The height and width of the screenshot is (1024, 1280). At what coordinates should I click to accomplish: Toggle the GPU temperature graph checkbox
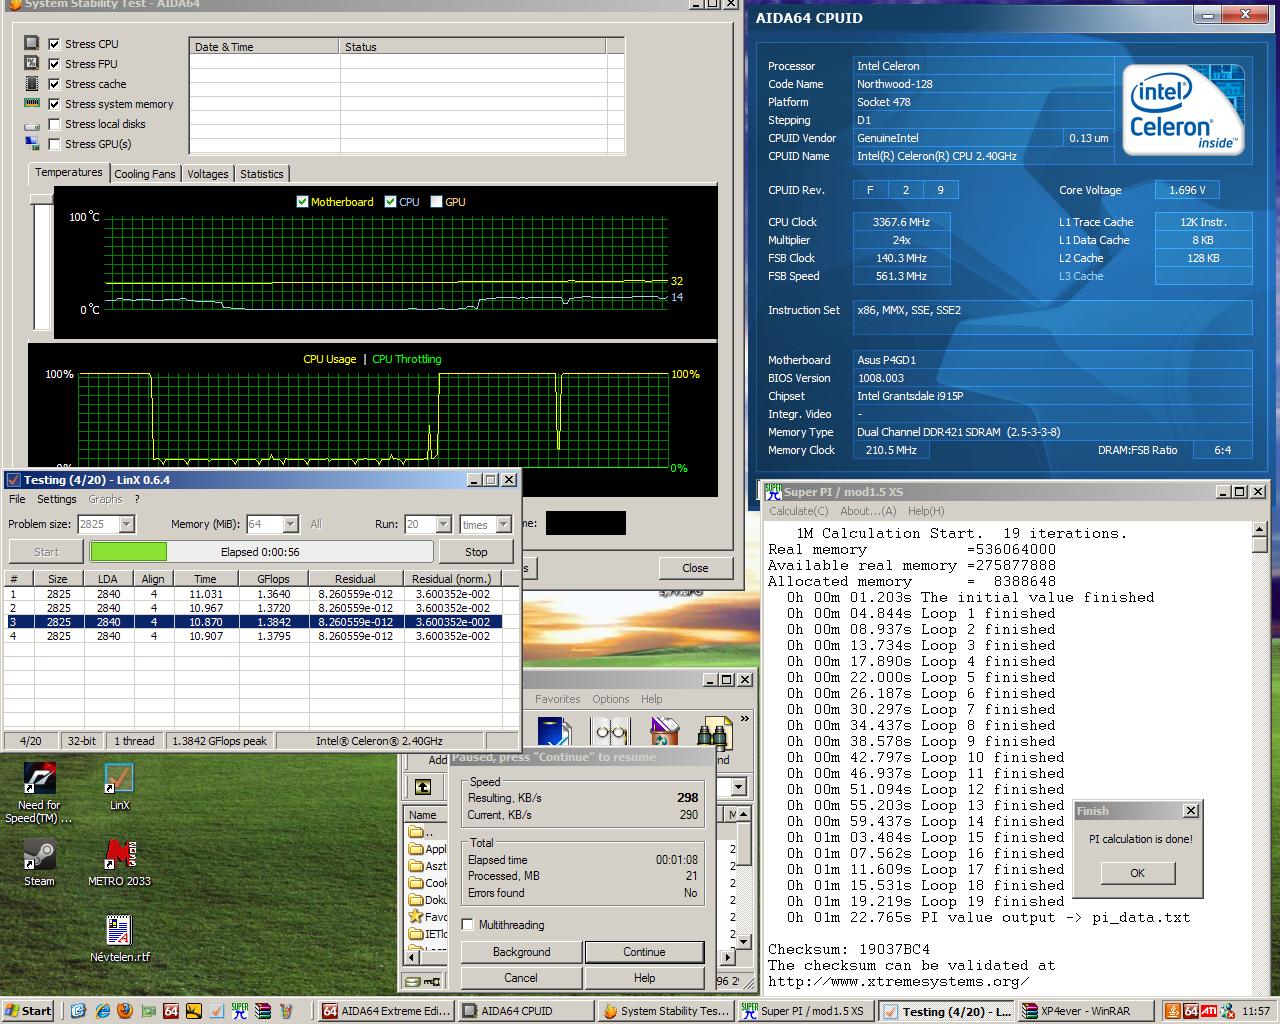coord(436,202)
